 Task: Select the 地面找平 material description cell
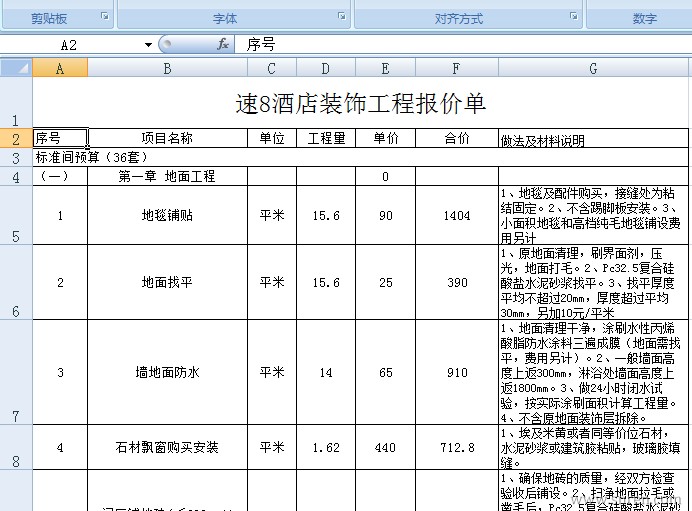593,282
